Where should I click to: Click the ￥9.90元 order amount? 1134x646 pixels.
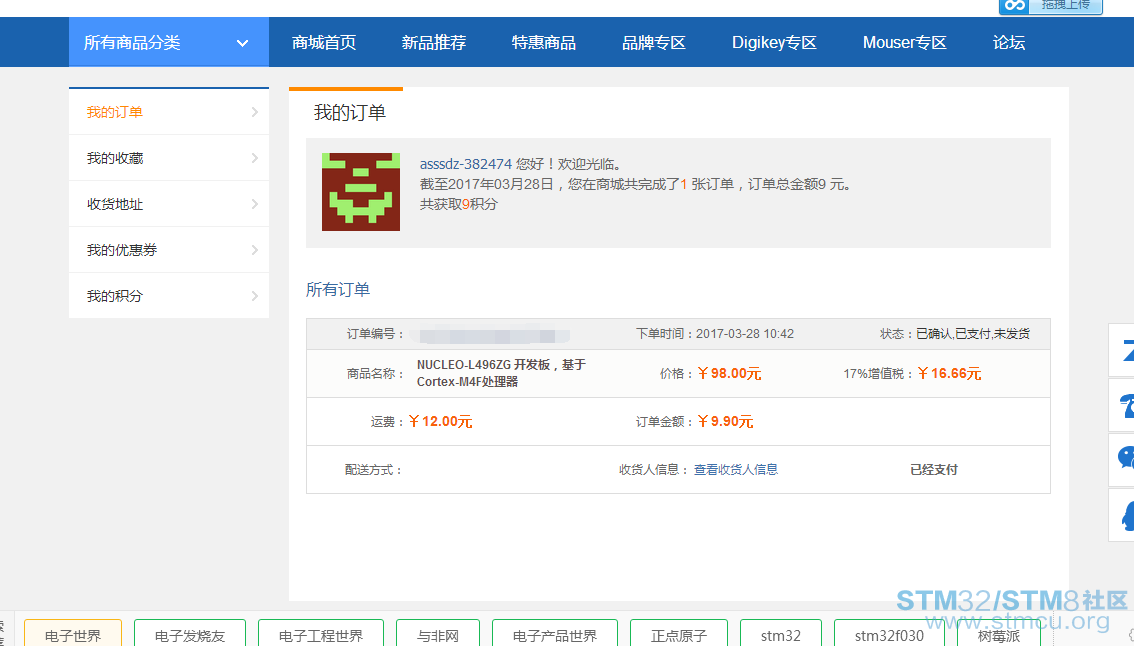click(725, 421)
